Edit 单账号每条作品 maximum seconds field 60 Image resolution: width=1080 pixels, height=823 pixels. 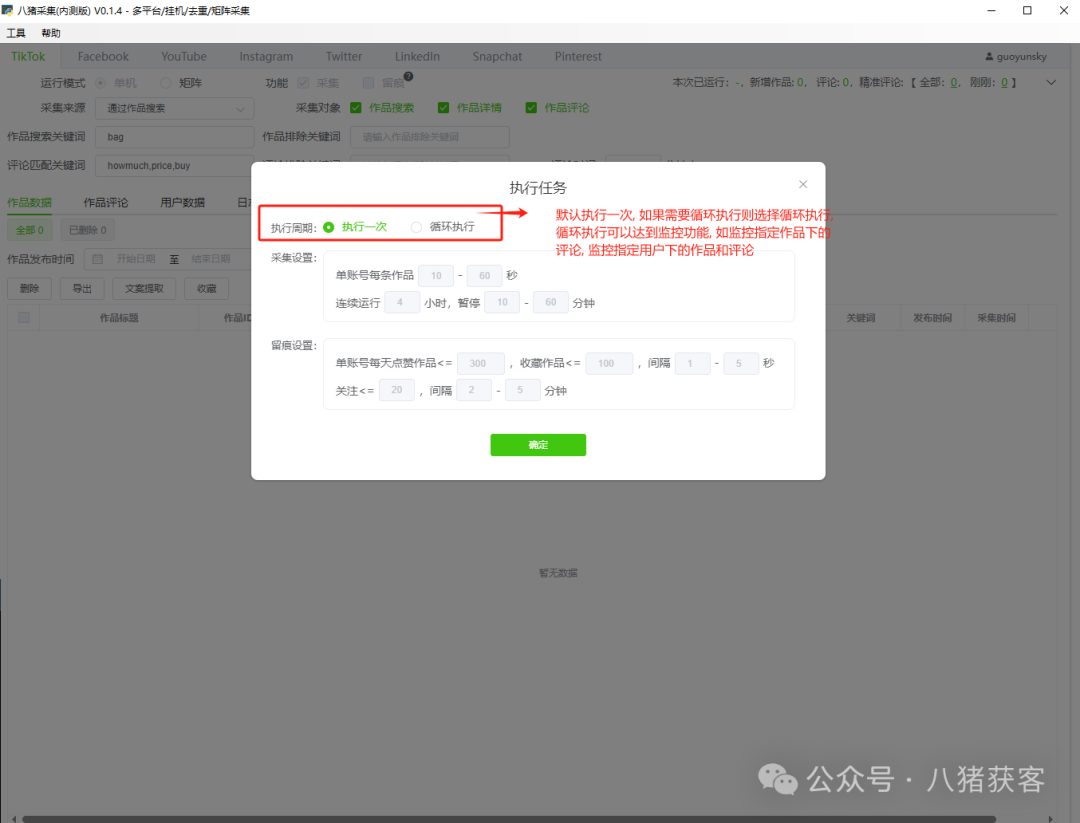tap(484, 275)
